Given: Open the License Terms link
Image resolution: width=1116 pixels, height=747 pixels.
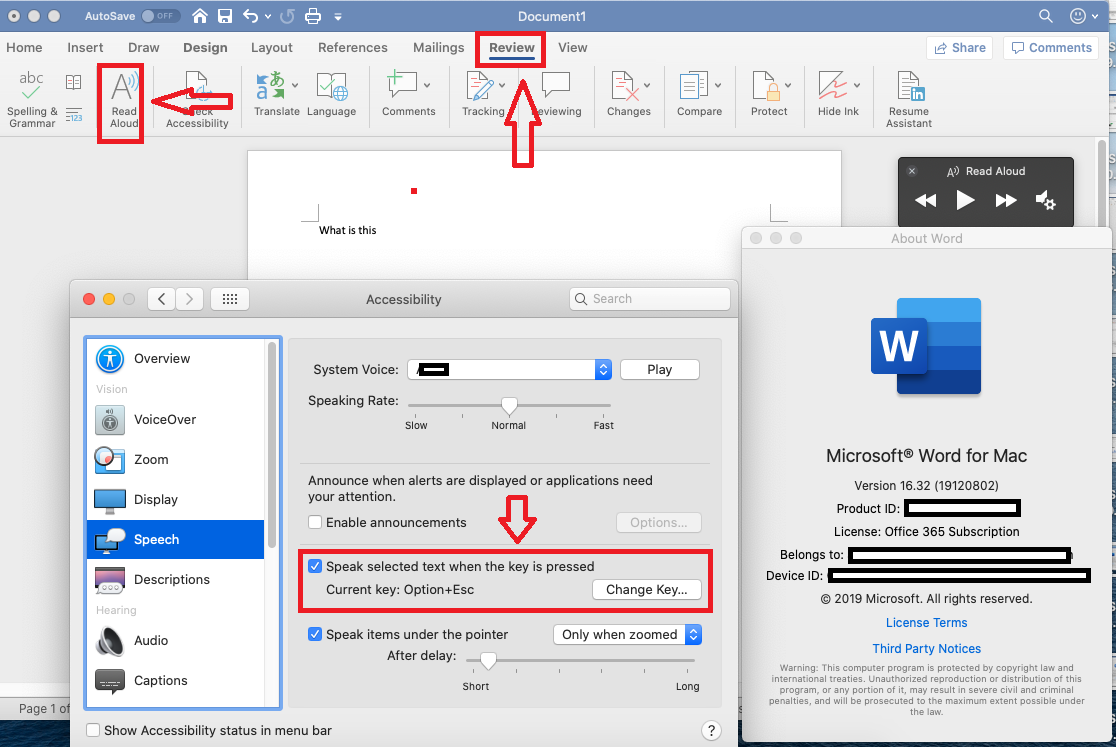Looking at the screenshot, I should pos(926,622).
